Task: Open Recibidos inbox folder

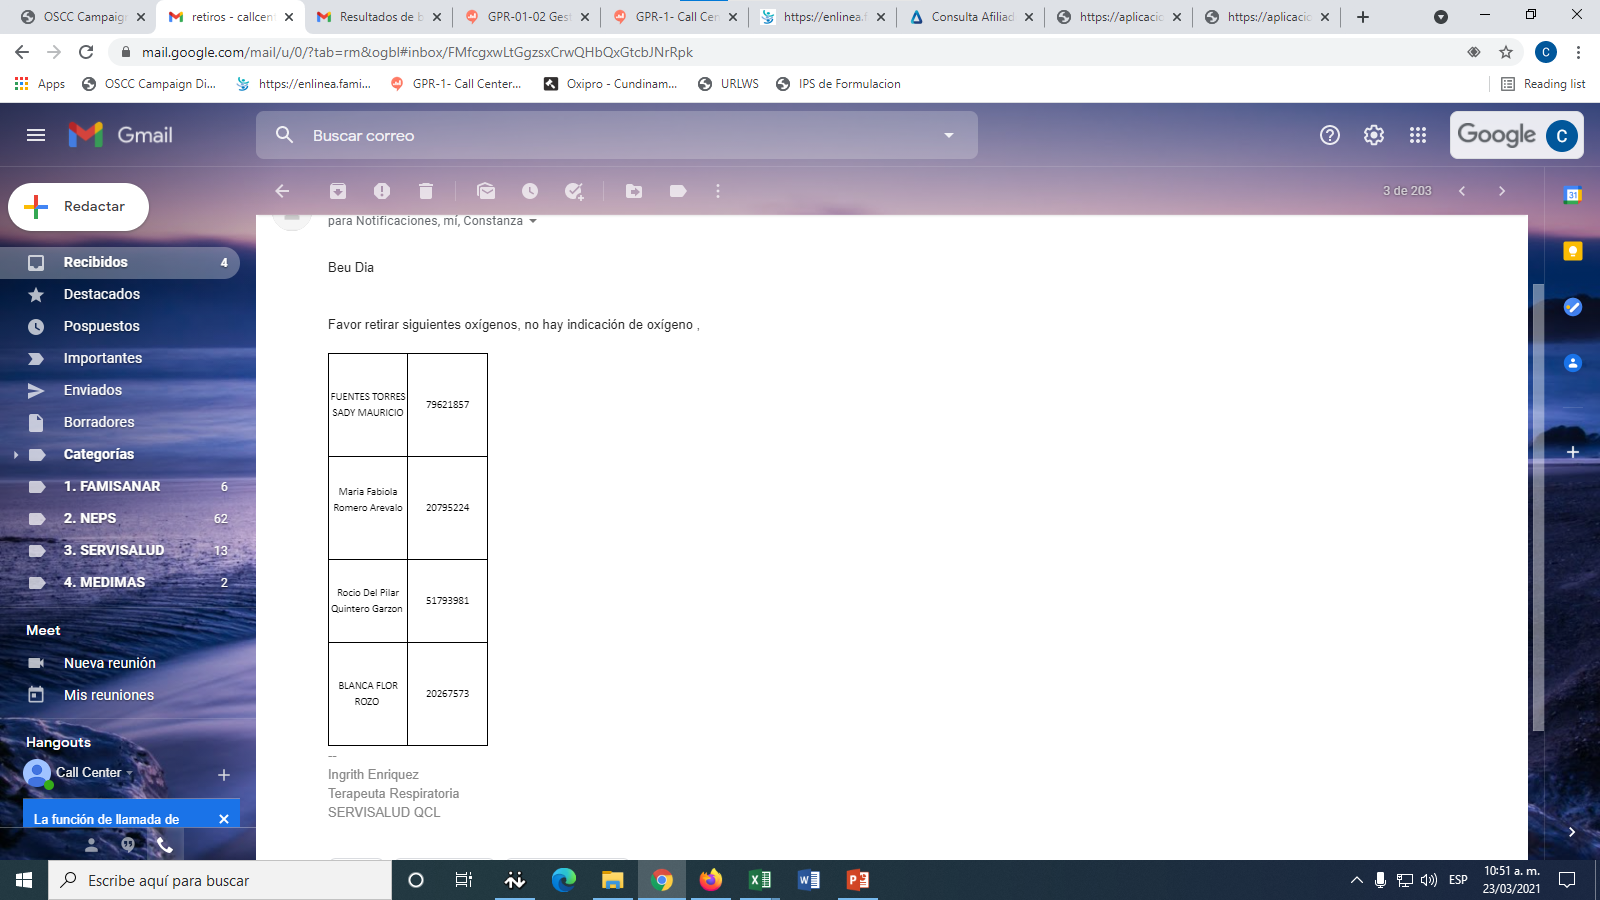Action: tap(120, 262)
